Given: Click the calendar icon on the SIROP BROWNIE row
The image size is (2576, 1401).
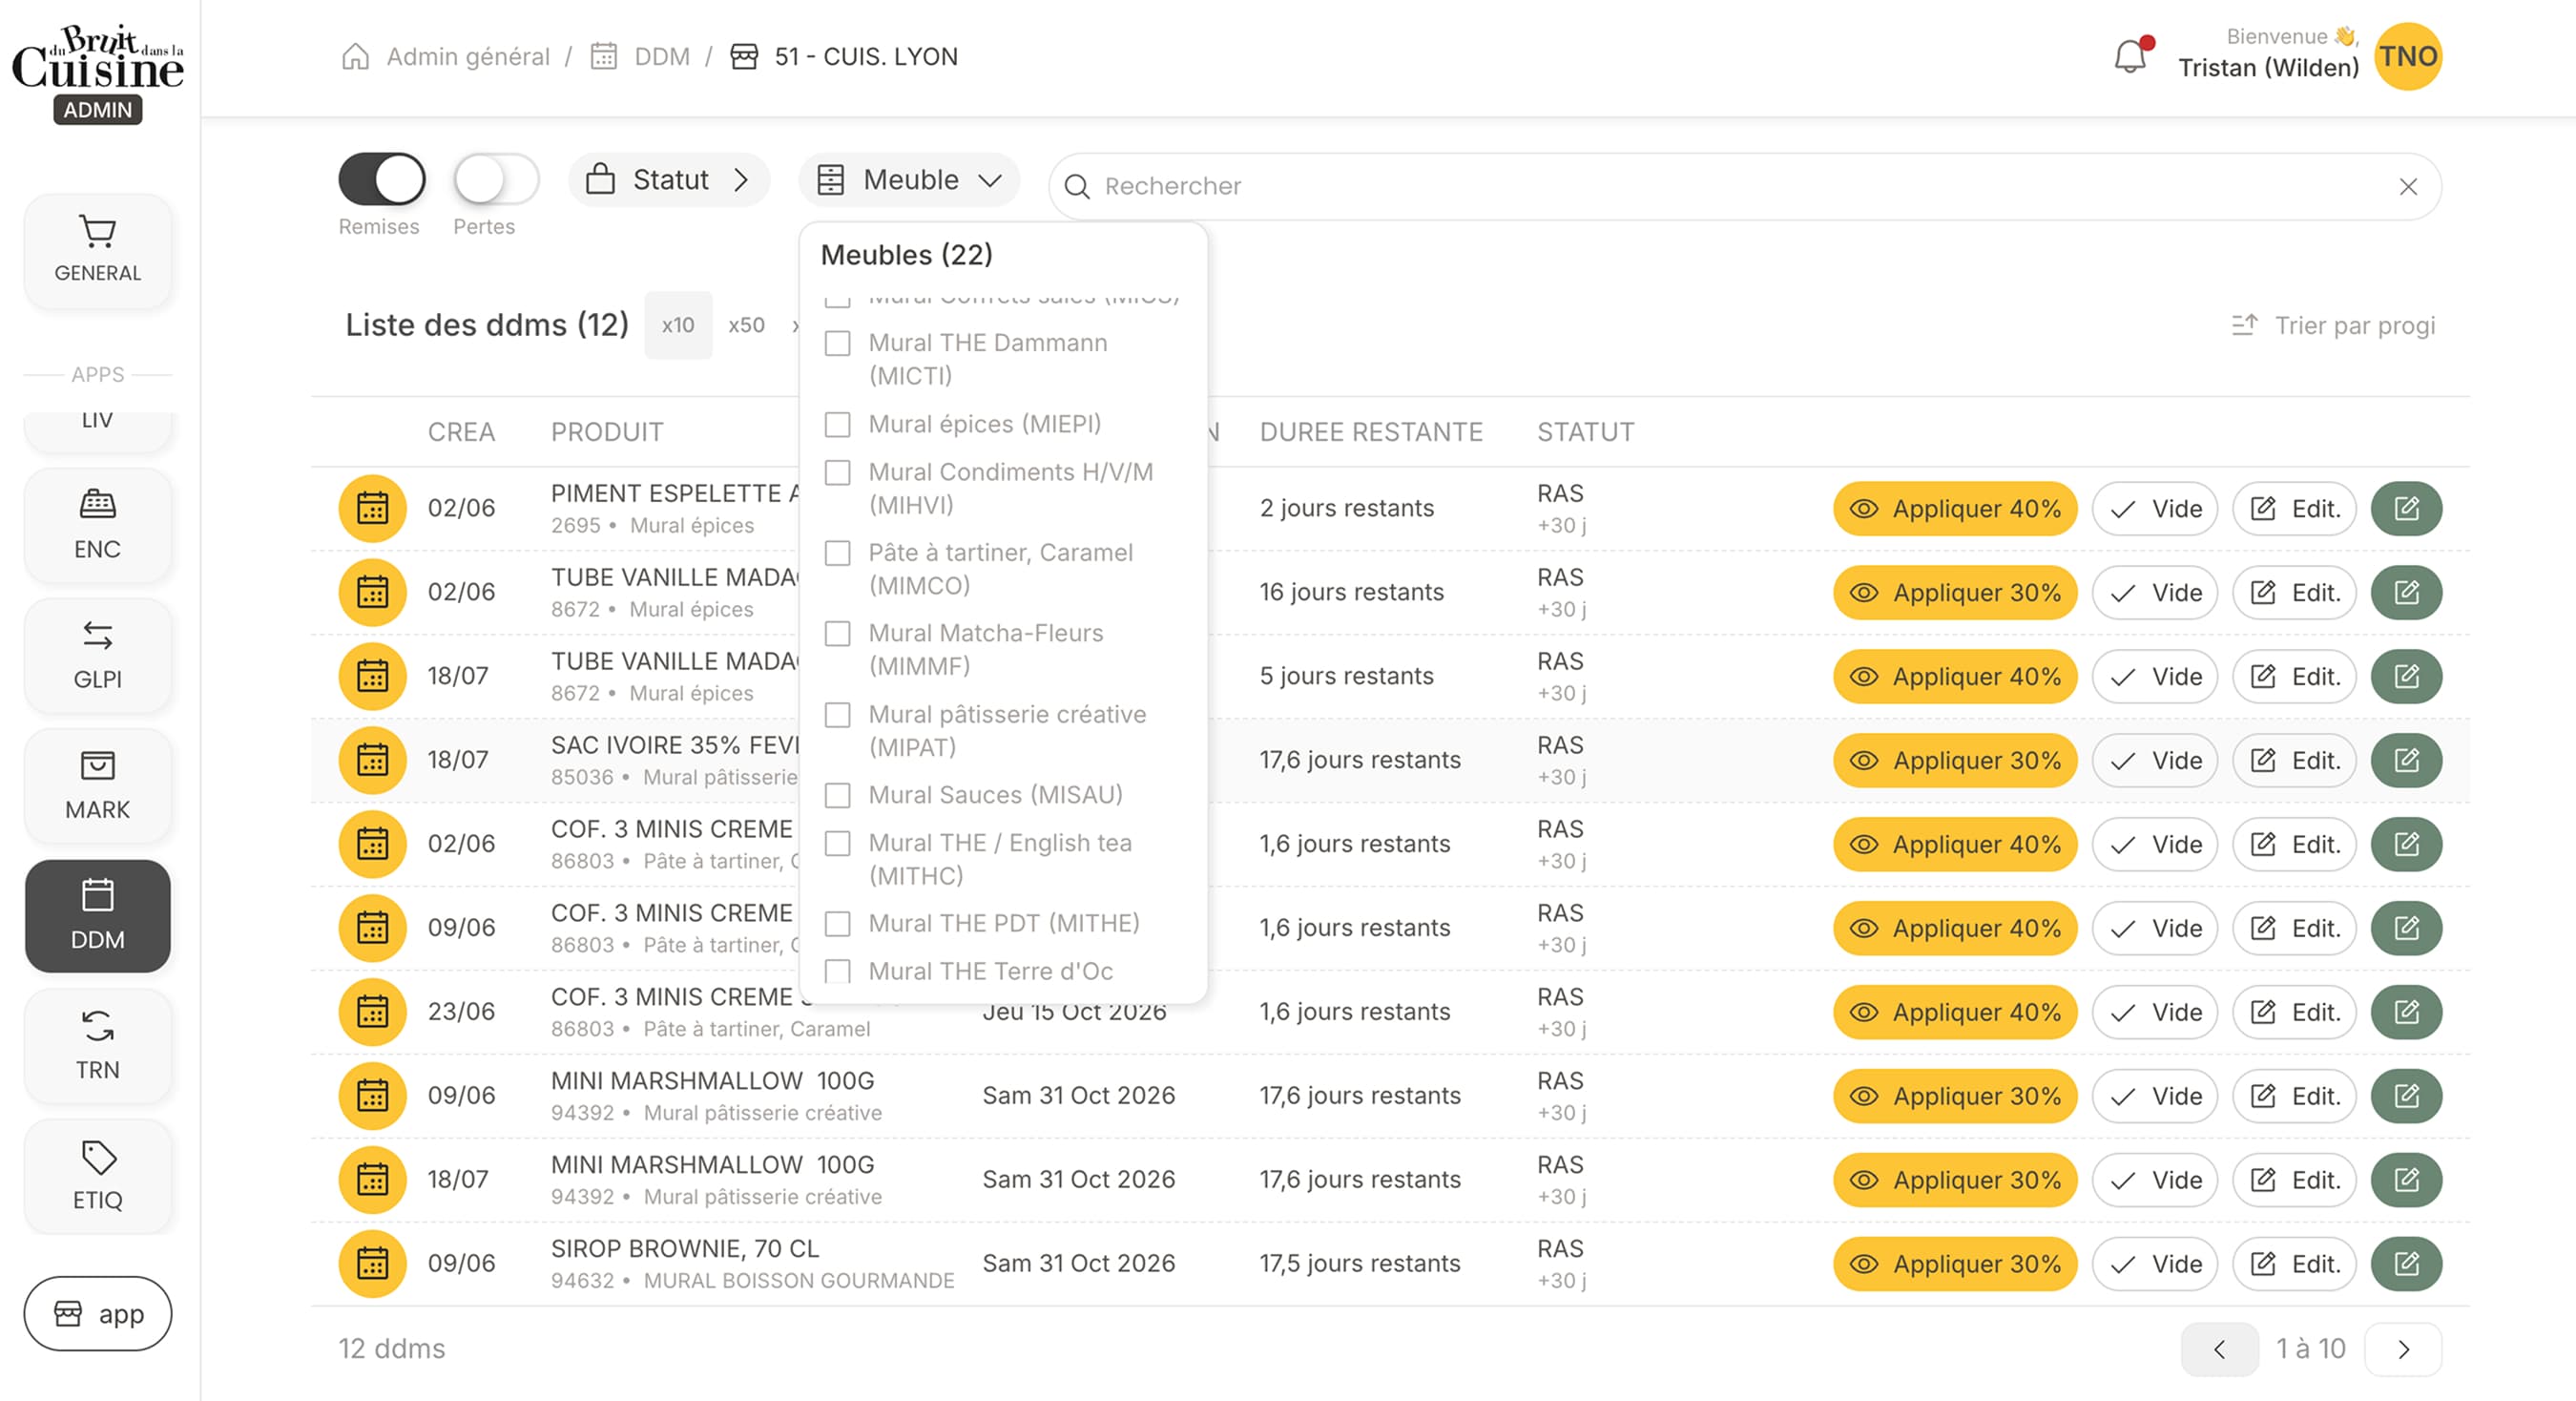Looking at the screenshot, I should (373, 1263).
